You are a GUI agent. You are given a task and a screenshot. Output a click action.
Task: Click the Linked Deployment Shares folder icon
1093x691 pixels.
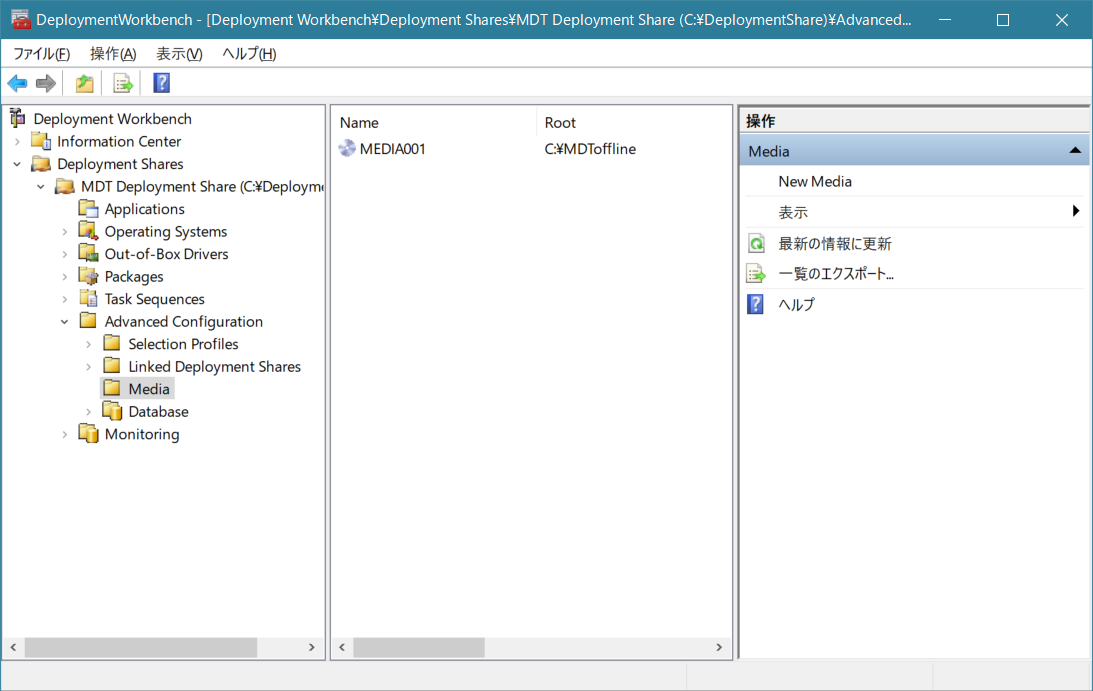click(x=112, y=365)
